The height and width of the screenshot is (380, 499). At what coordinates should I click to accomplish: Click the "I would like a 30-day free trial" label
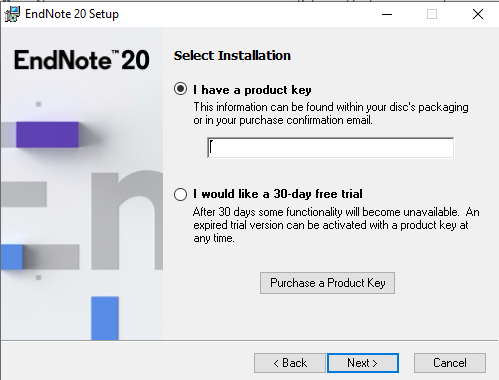tap(278, 194)
